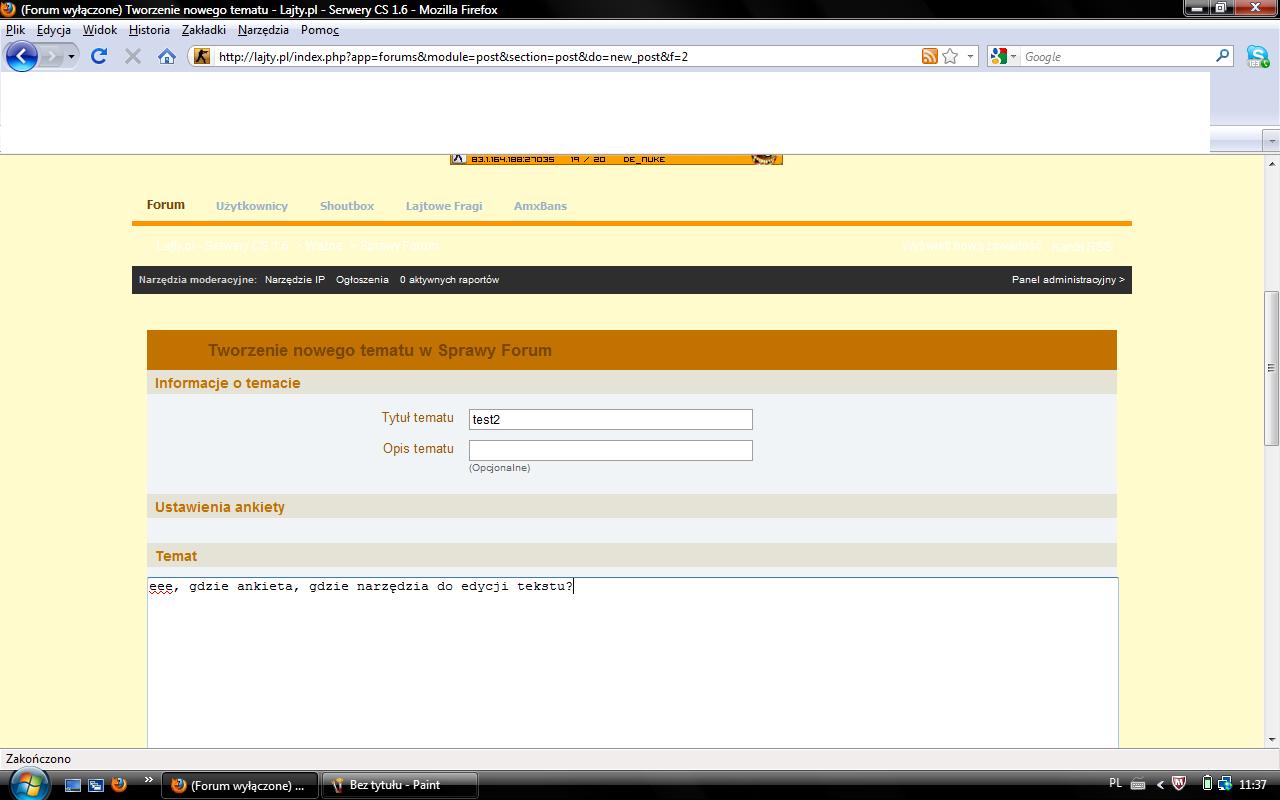Click the RSS feed icon in address bar
Screen dimensions: 1280x800
[929, 56]
